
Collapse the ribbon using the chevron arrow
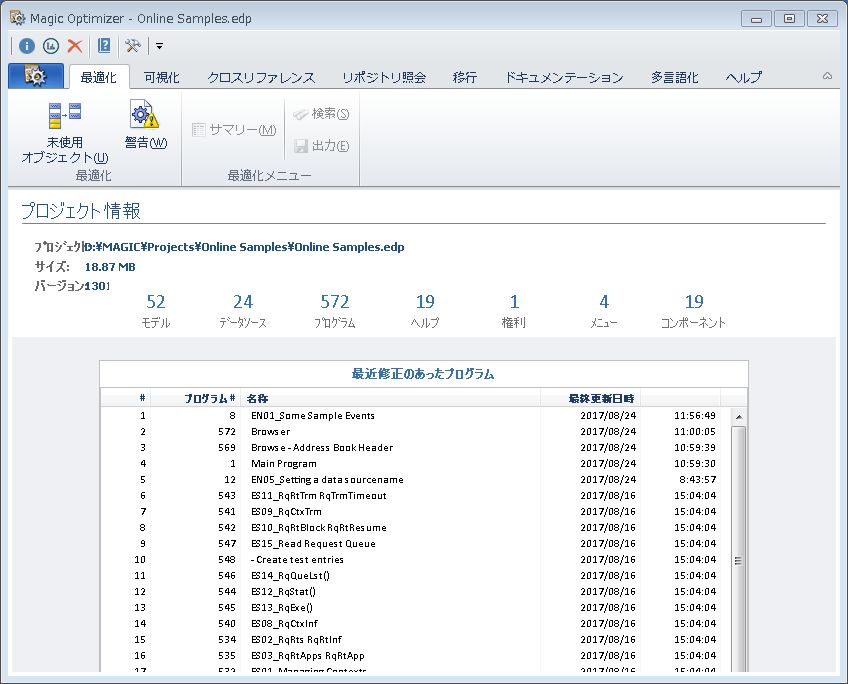(x=827, y=77)
